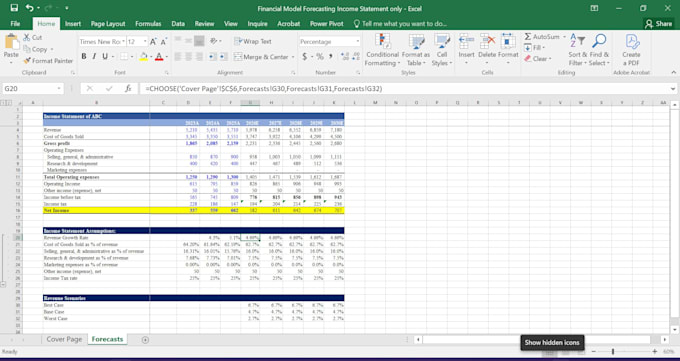Click the Copy icon
680x361 pixels.
point(27,49)
